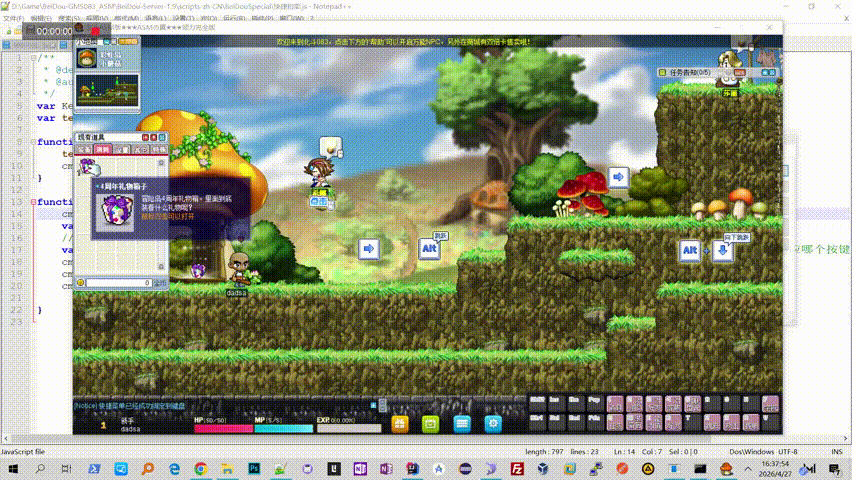Open PowerShell from the taskbar

point(94,469)
